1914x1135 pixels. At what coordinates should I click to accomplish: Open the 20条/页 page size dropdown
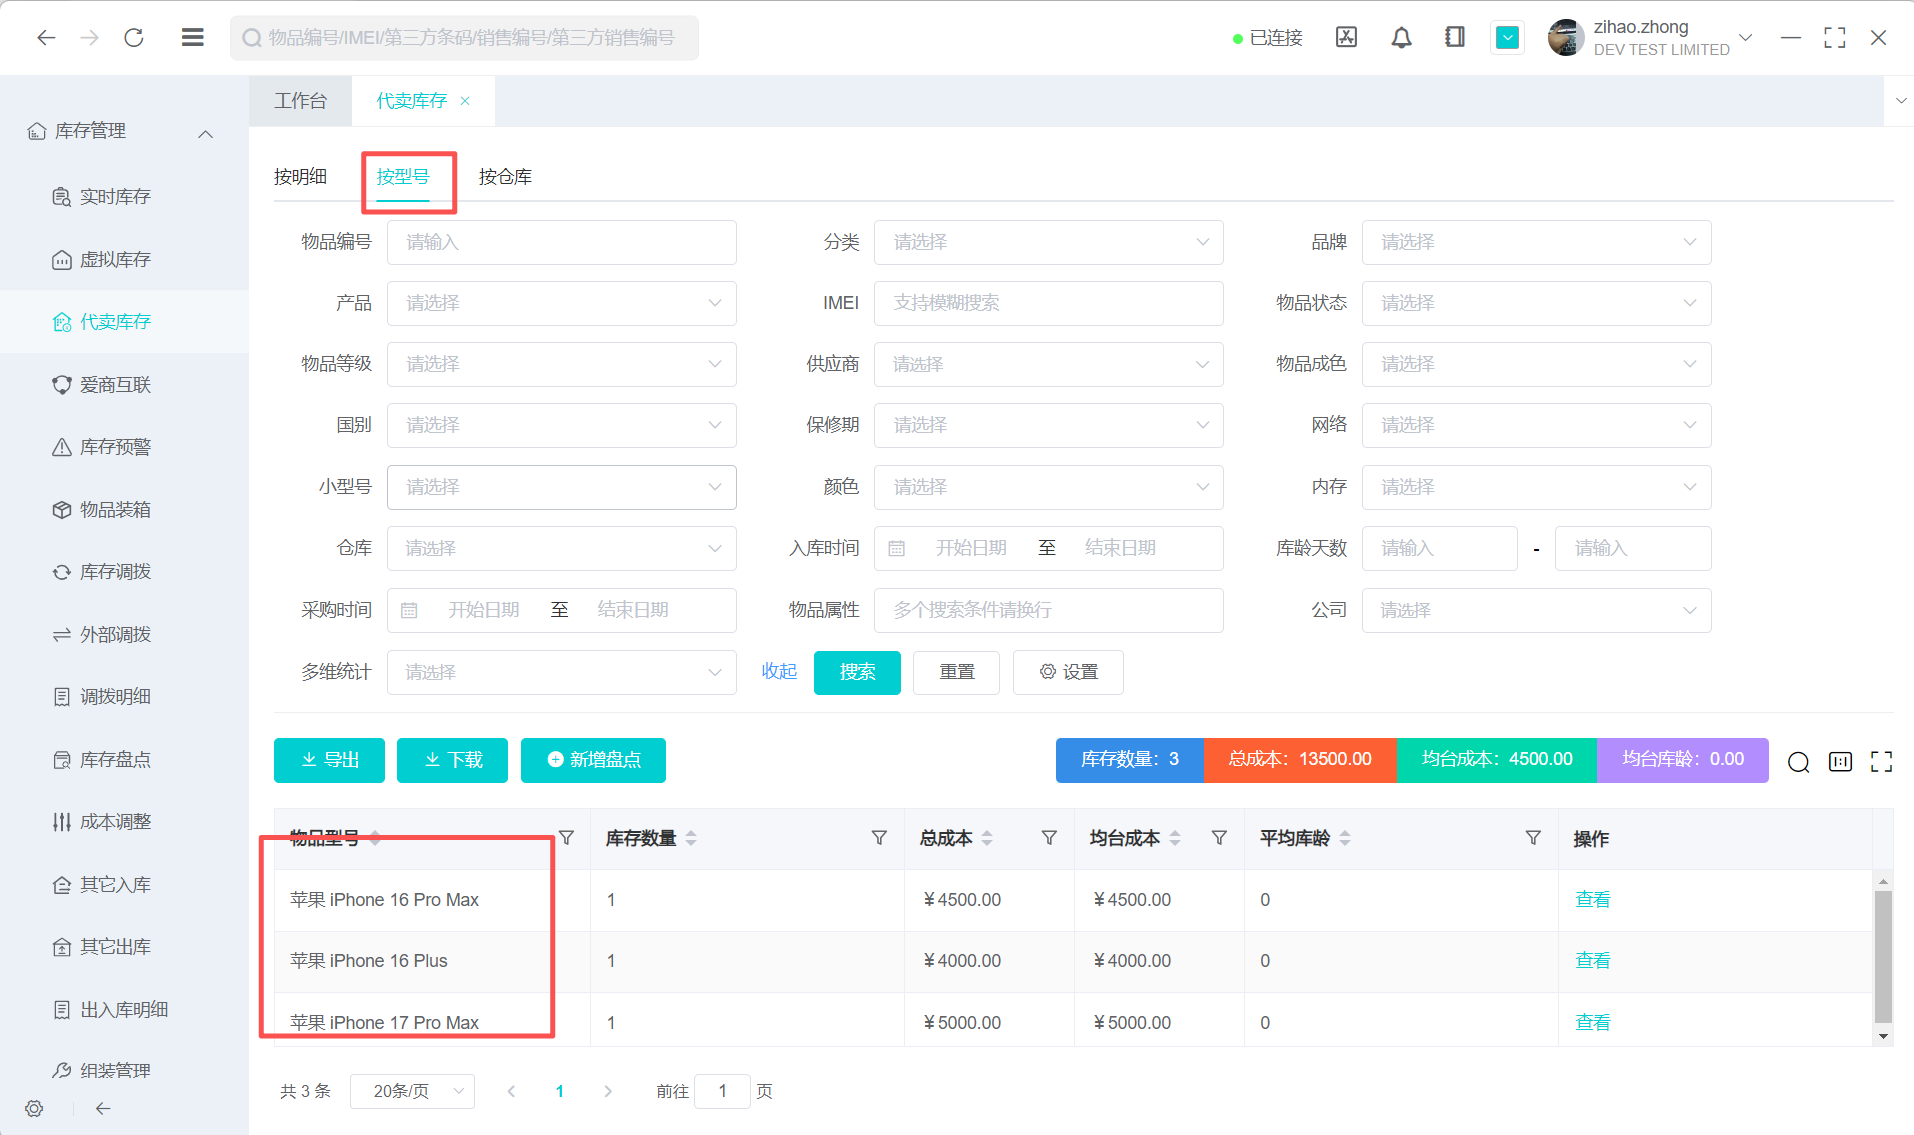412,1091
